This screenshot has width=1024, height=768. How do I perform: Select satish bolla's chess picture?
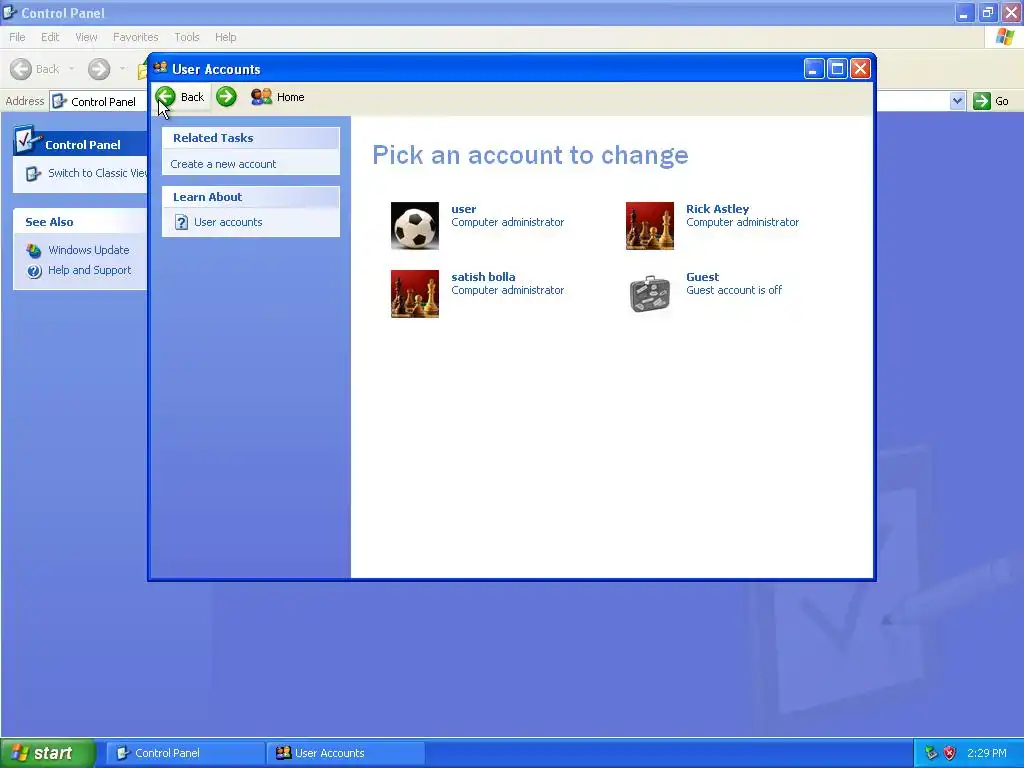[x=415, y=294]
